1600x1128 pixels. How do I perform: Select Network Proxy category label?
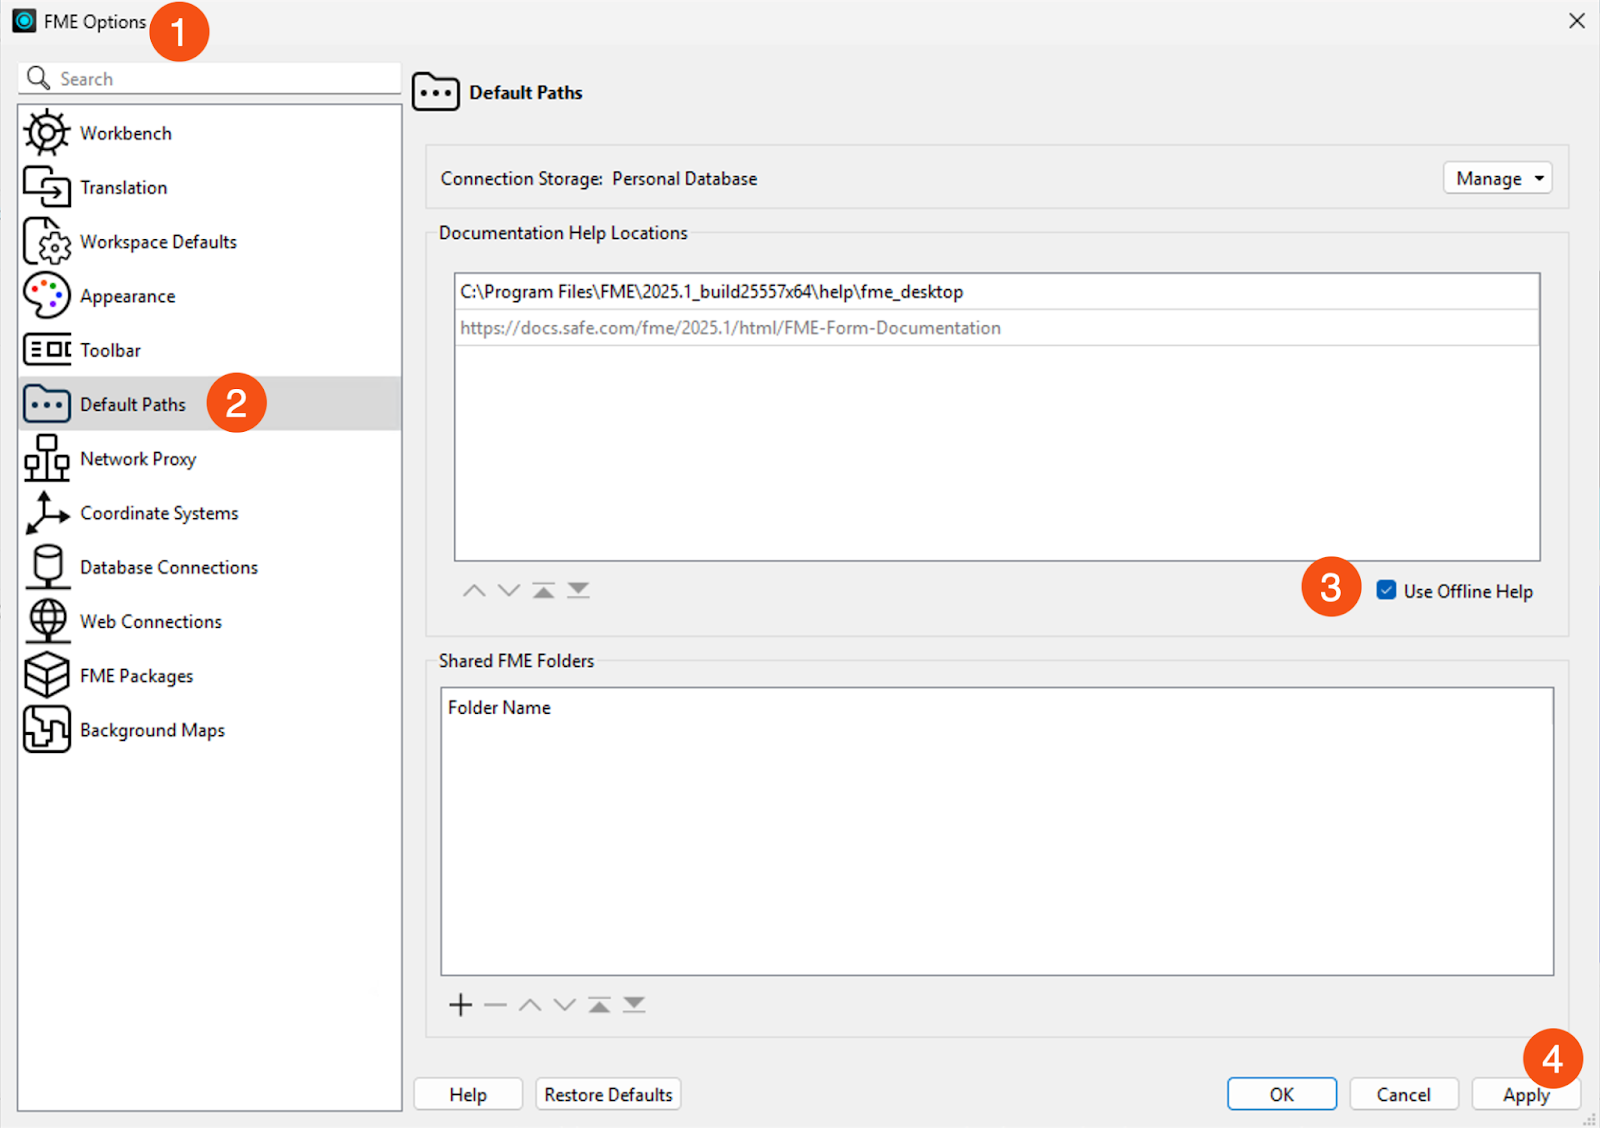(x=138, y=458)
